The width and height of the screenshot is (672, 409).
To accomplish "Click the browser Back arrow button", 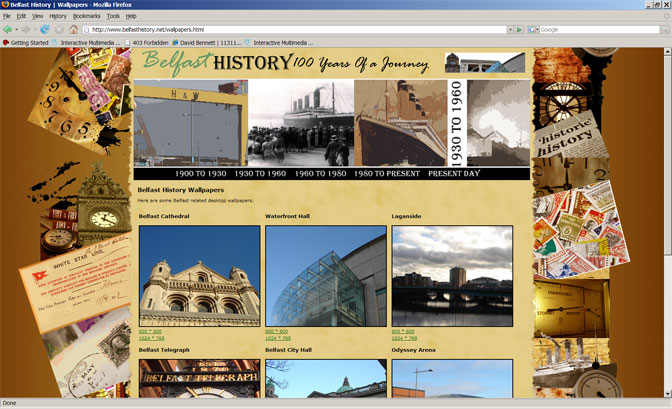I will pos(8,29).
